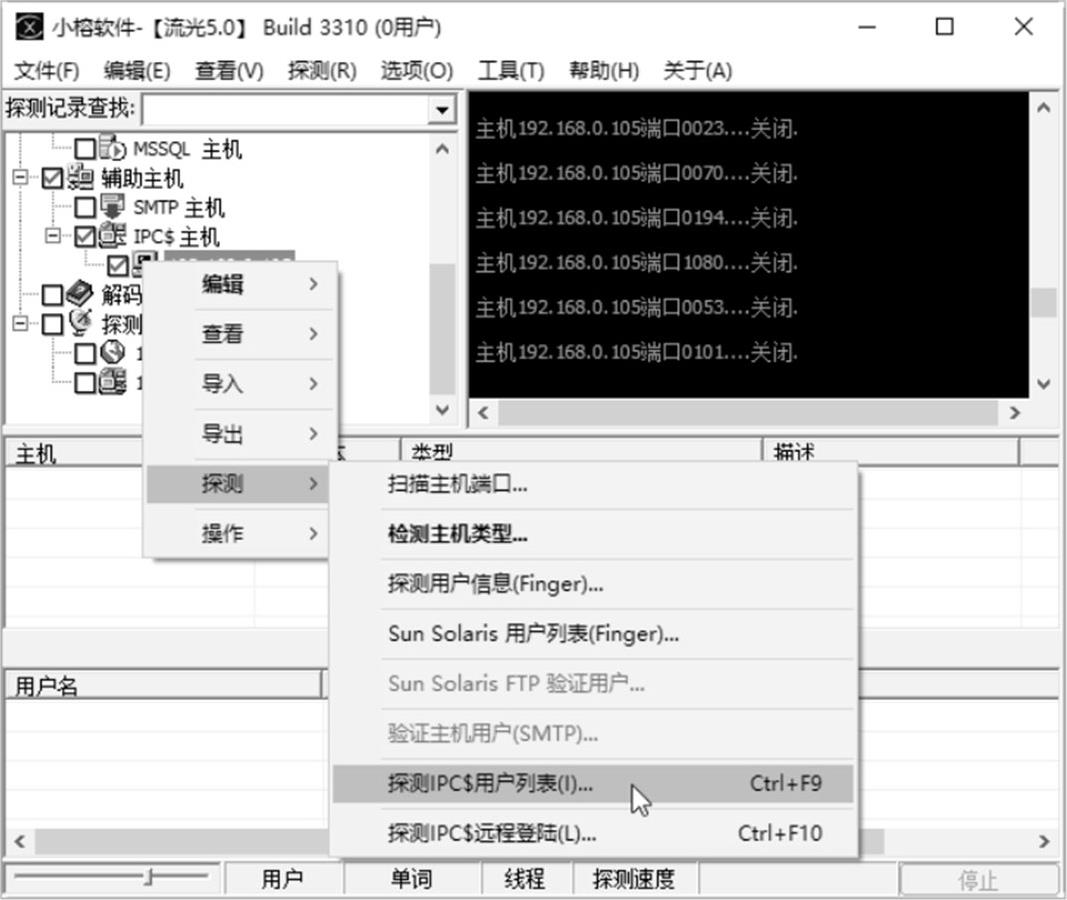Image resolution: width=1067 pixels, height=900 pixels.
Task: Toggle the MSSQL 主机 checkbox
Action: pyautogui.click(x=85, y=149)
